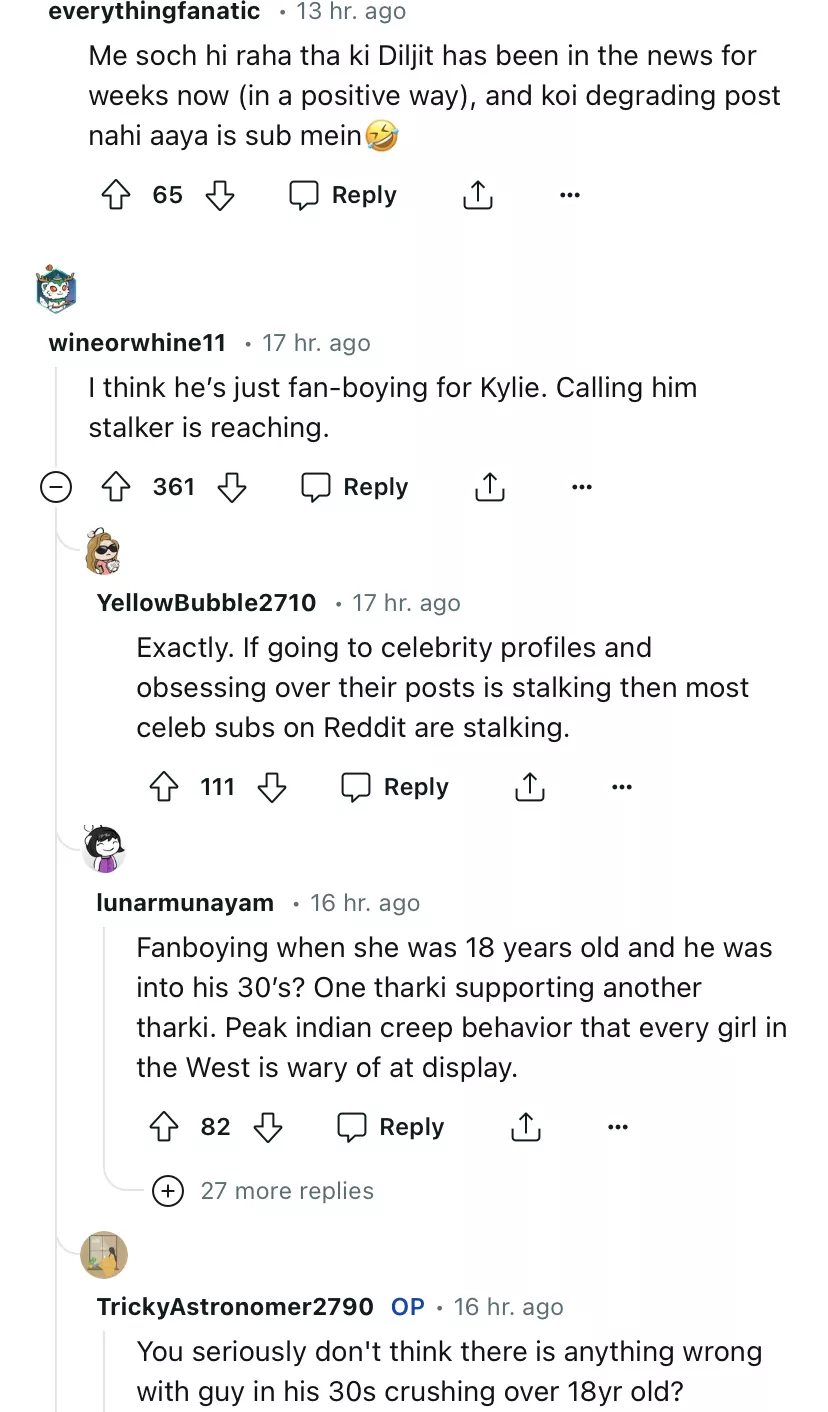This screenshot has width=828, height=1412.
Task: Upvote wineorwhine11's comment with 361 votes
Action: click(x=118, y=487)
